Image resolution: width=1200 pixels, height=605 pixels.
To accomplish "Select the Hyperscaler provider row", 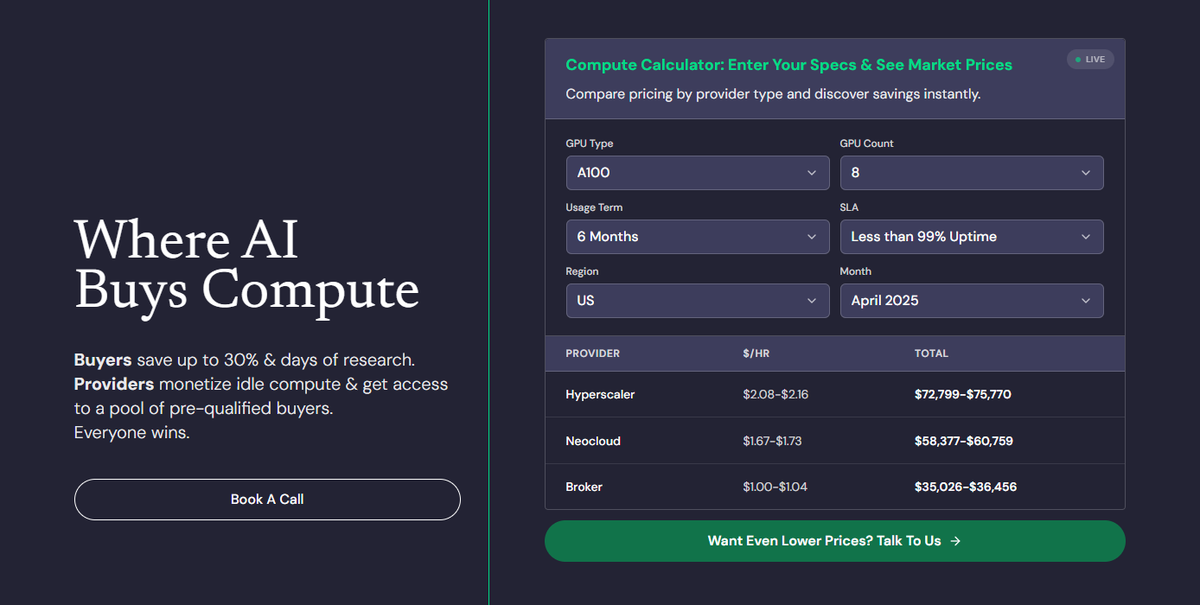I will coord(834,394).
